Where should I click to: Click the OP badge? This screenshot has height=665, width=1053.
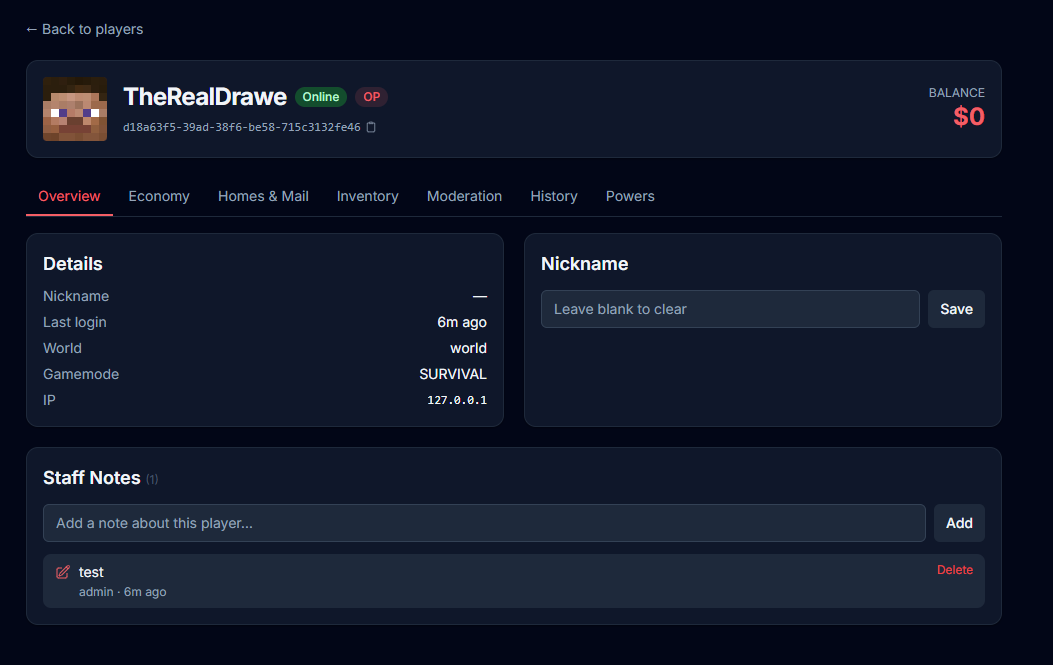click(371, 97)
